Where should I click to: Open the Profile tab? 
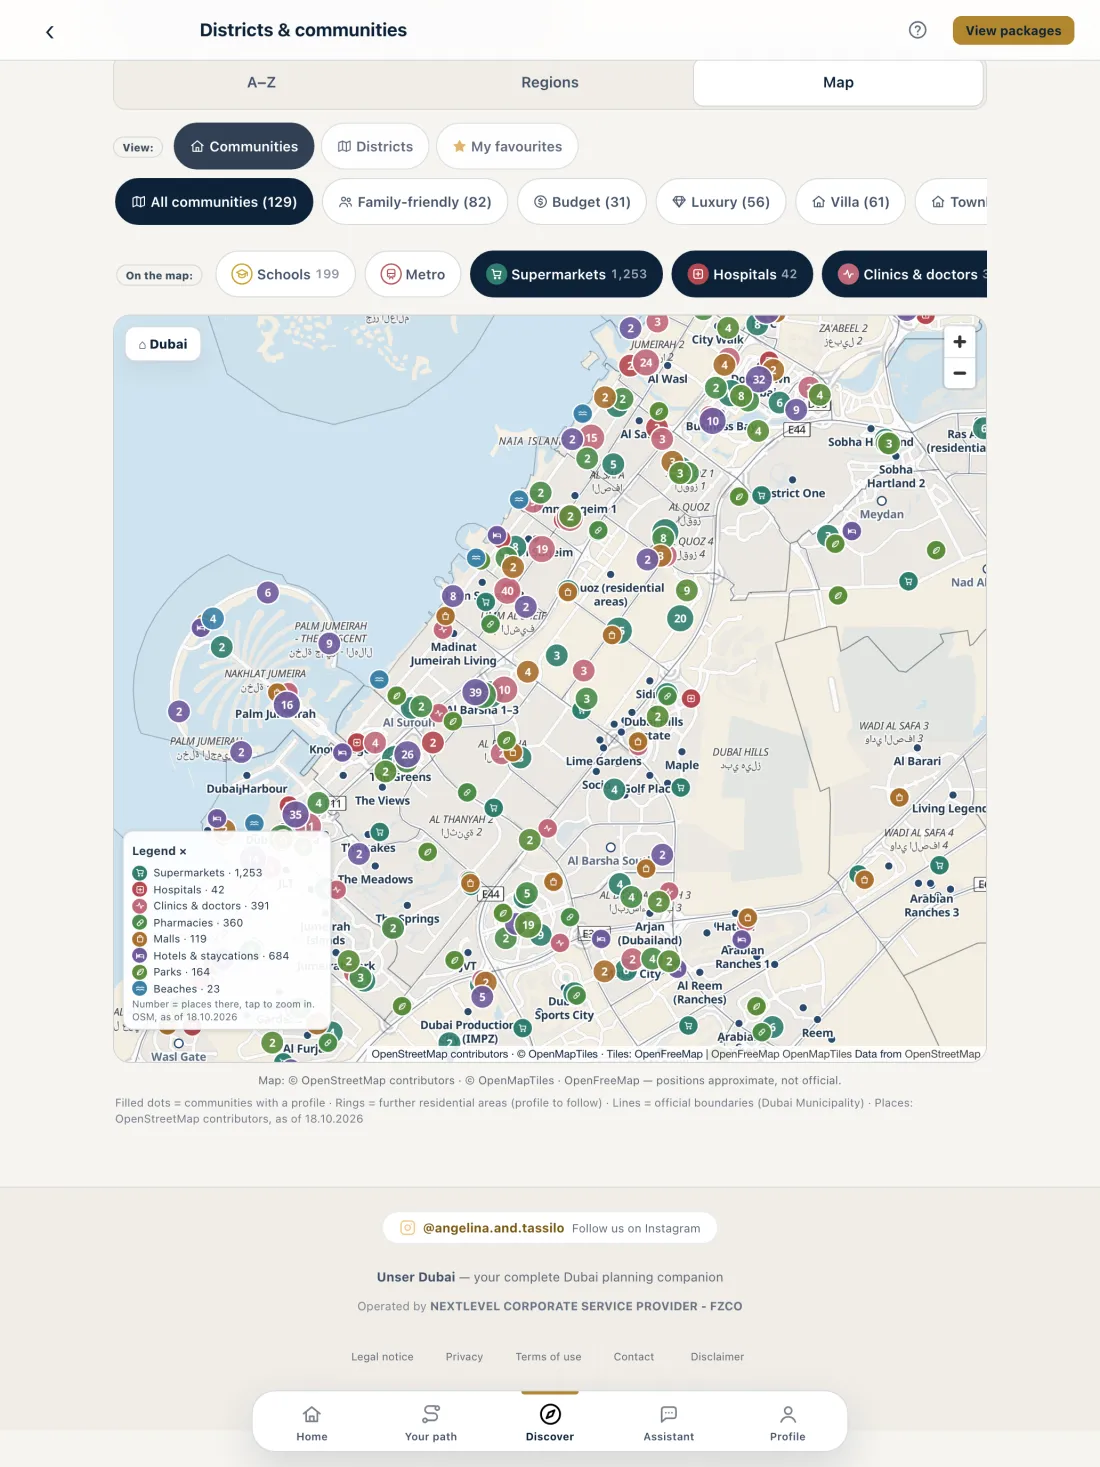788,1422
